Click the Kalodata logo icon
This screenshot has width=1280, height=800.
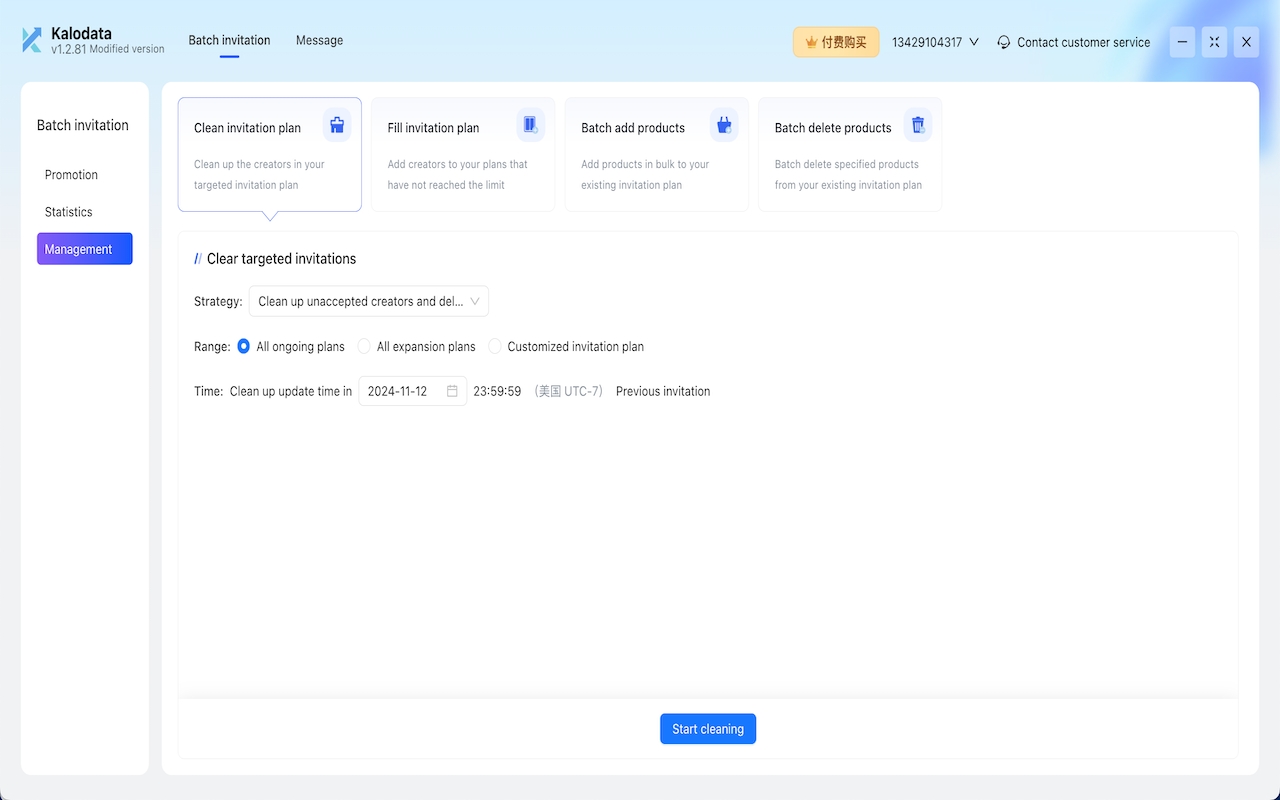(32, 40)
